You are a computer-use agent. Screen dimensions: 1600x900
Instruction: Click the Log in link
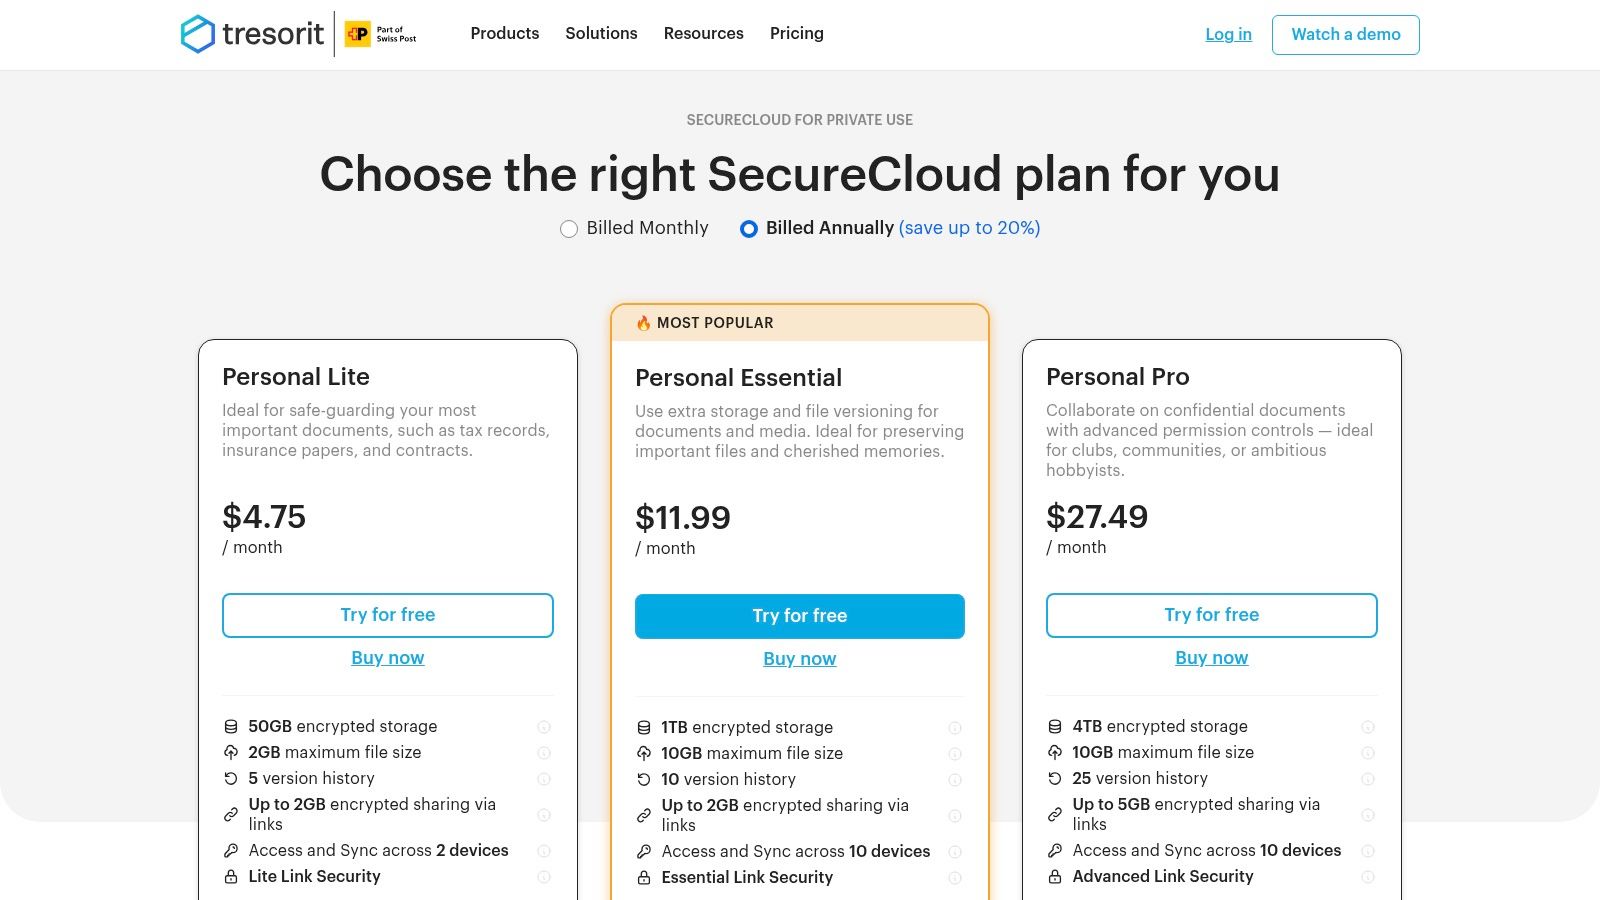[x=1228, y=34]
